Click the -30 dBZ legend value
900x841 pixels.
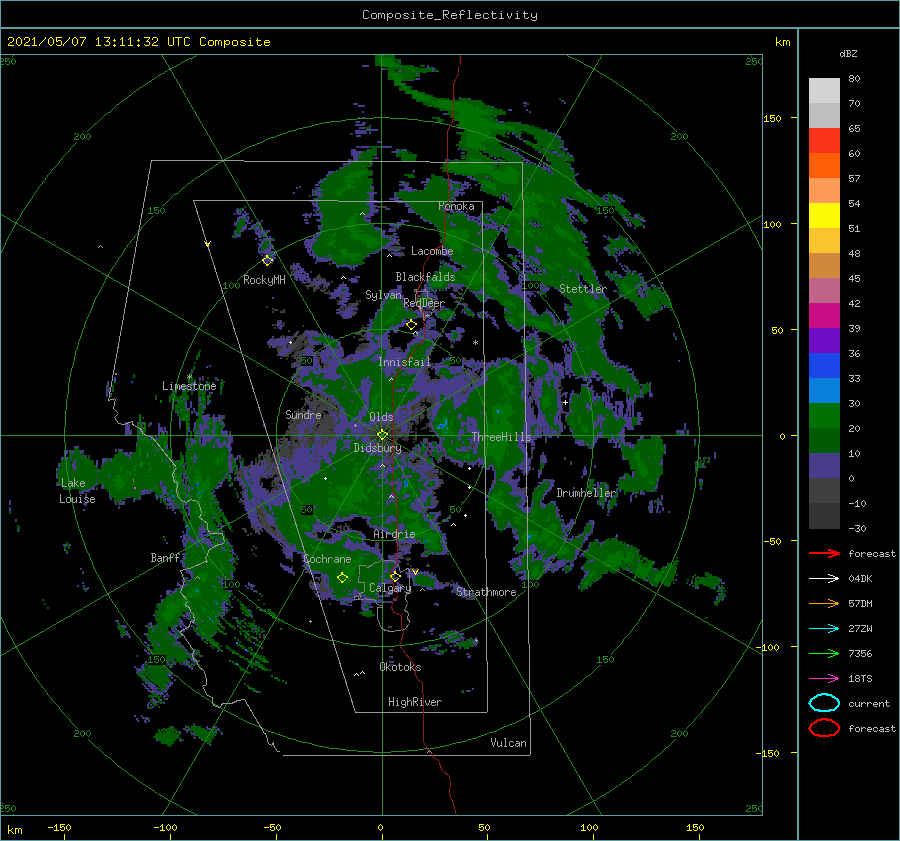[x=857, y=528]
